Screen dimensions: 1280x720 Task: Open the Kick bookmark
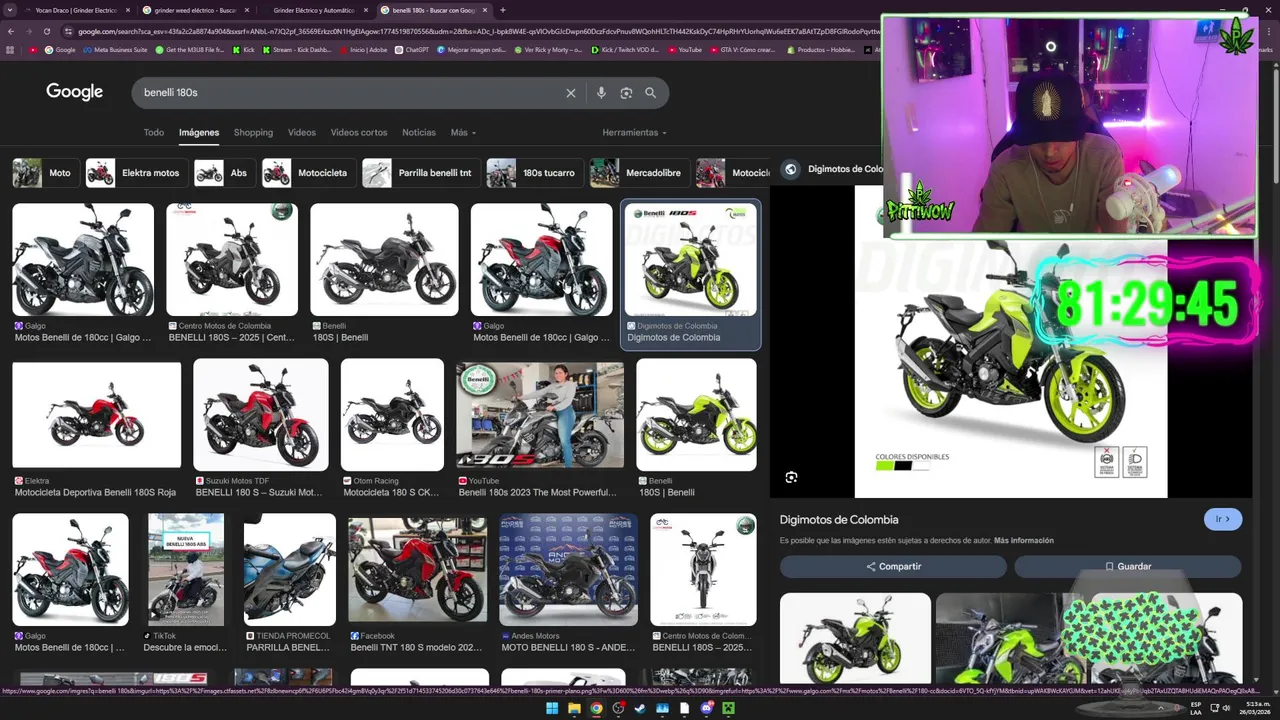pyautogui.click(x=243, y=49)
